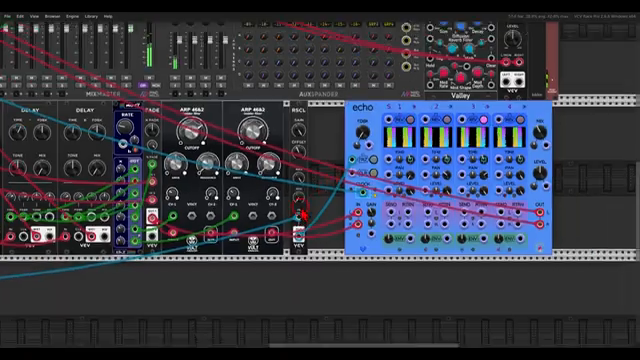Expand echo channel 2 arrow
Screen dimensions: 640x360
tap(451, 107)
